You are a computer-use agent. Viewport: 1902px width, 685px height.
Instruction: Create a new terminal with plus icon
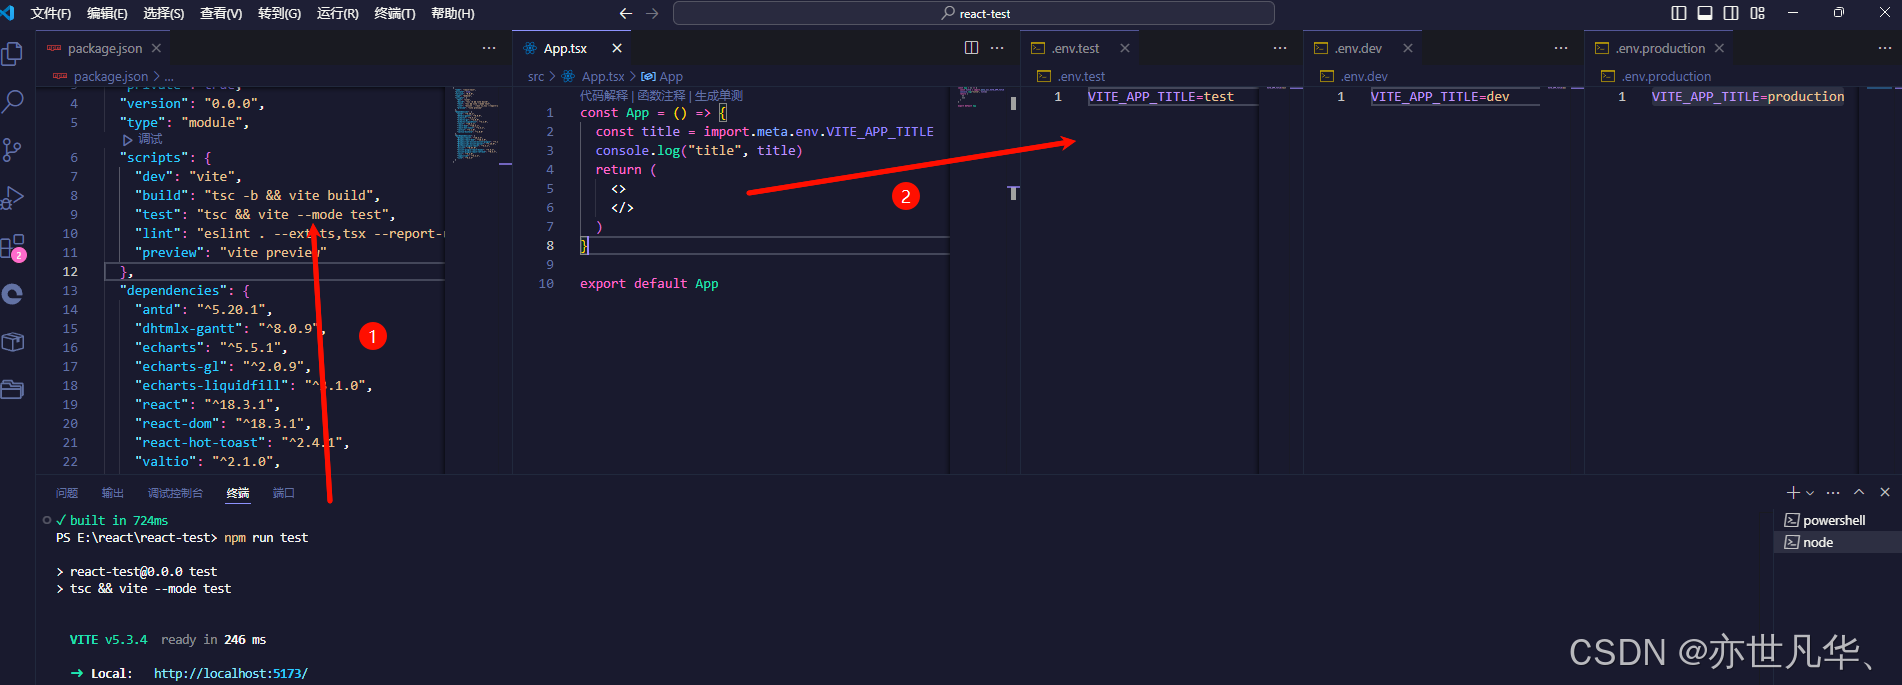coord(1793,492)
